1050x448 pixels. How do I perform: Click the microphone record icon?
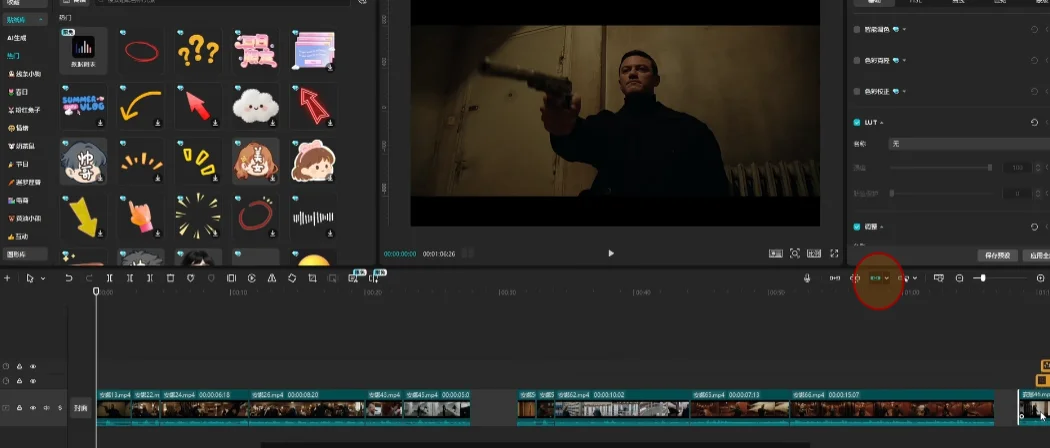(x=807, y=278)
